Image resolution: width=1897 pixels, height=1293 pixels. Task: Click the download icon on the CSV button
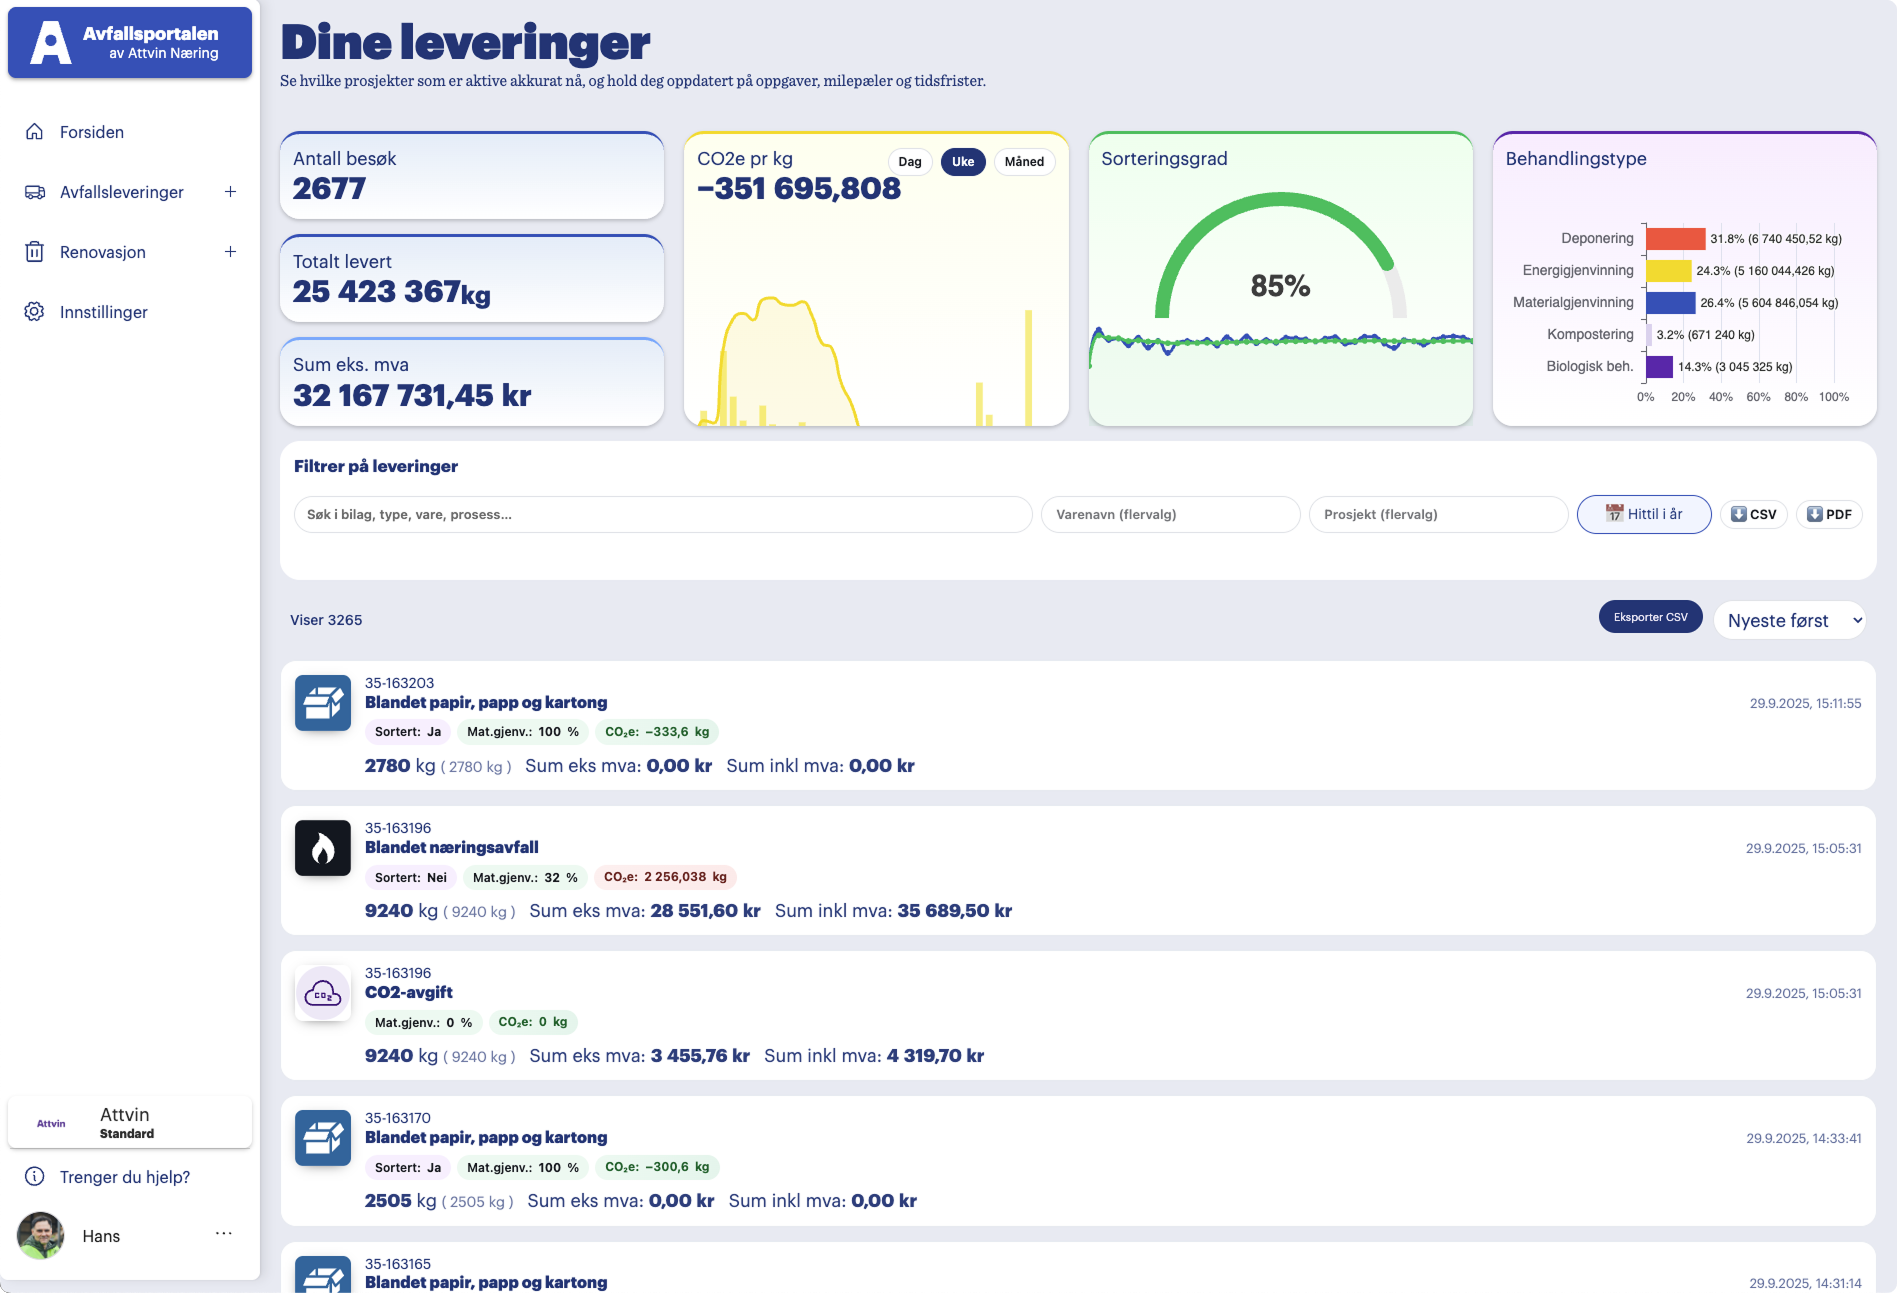click(x=1739, y=514)
